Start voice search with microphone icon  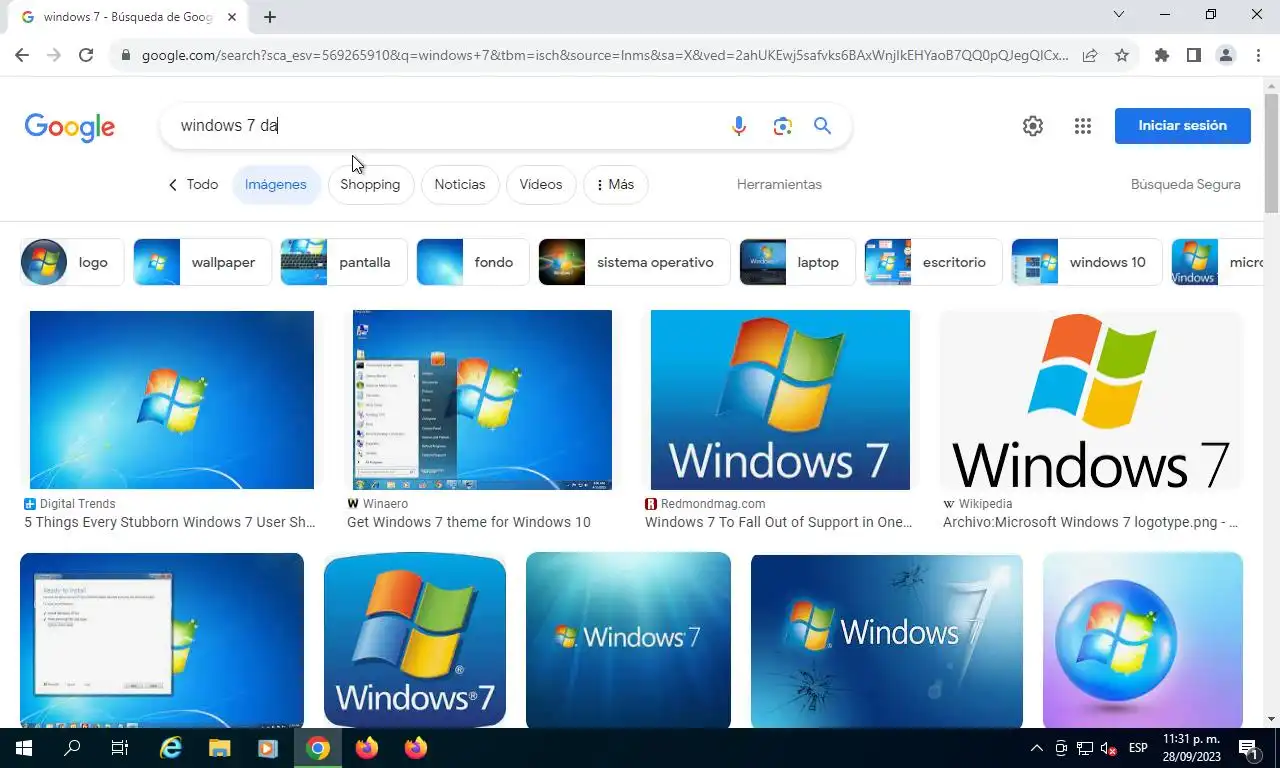tap(739, 126)
